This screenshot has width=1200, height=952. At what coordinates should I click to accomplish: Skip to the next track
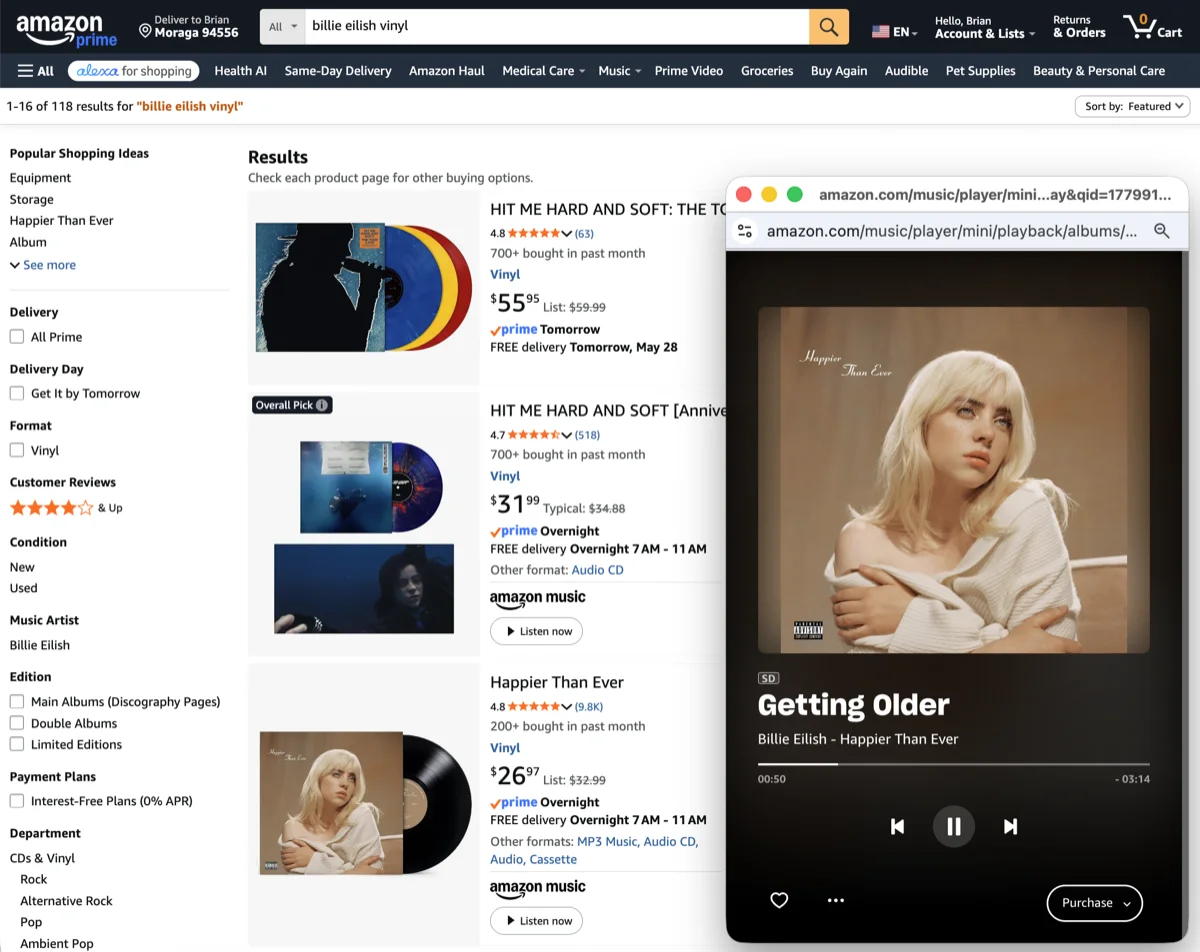1010,826
